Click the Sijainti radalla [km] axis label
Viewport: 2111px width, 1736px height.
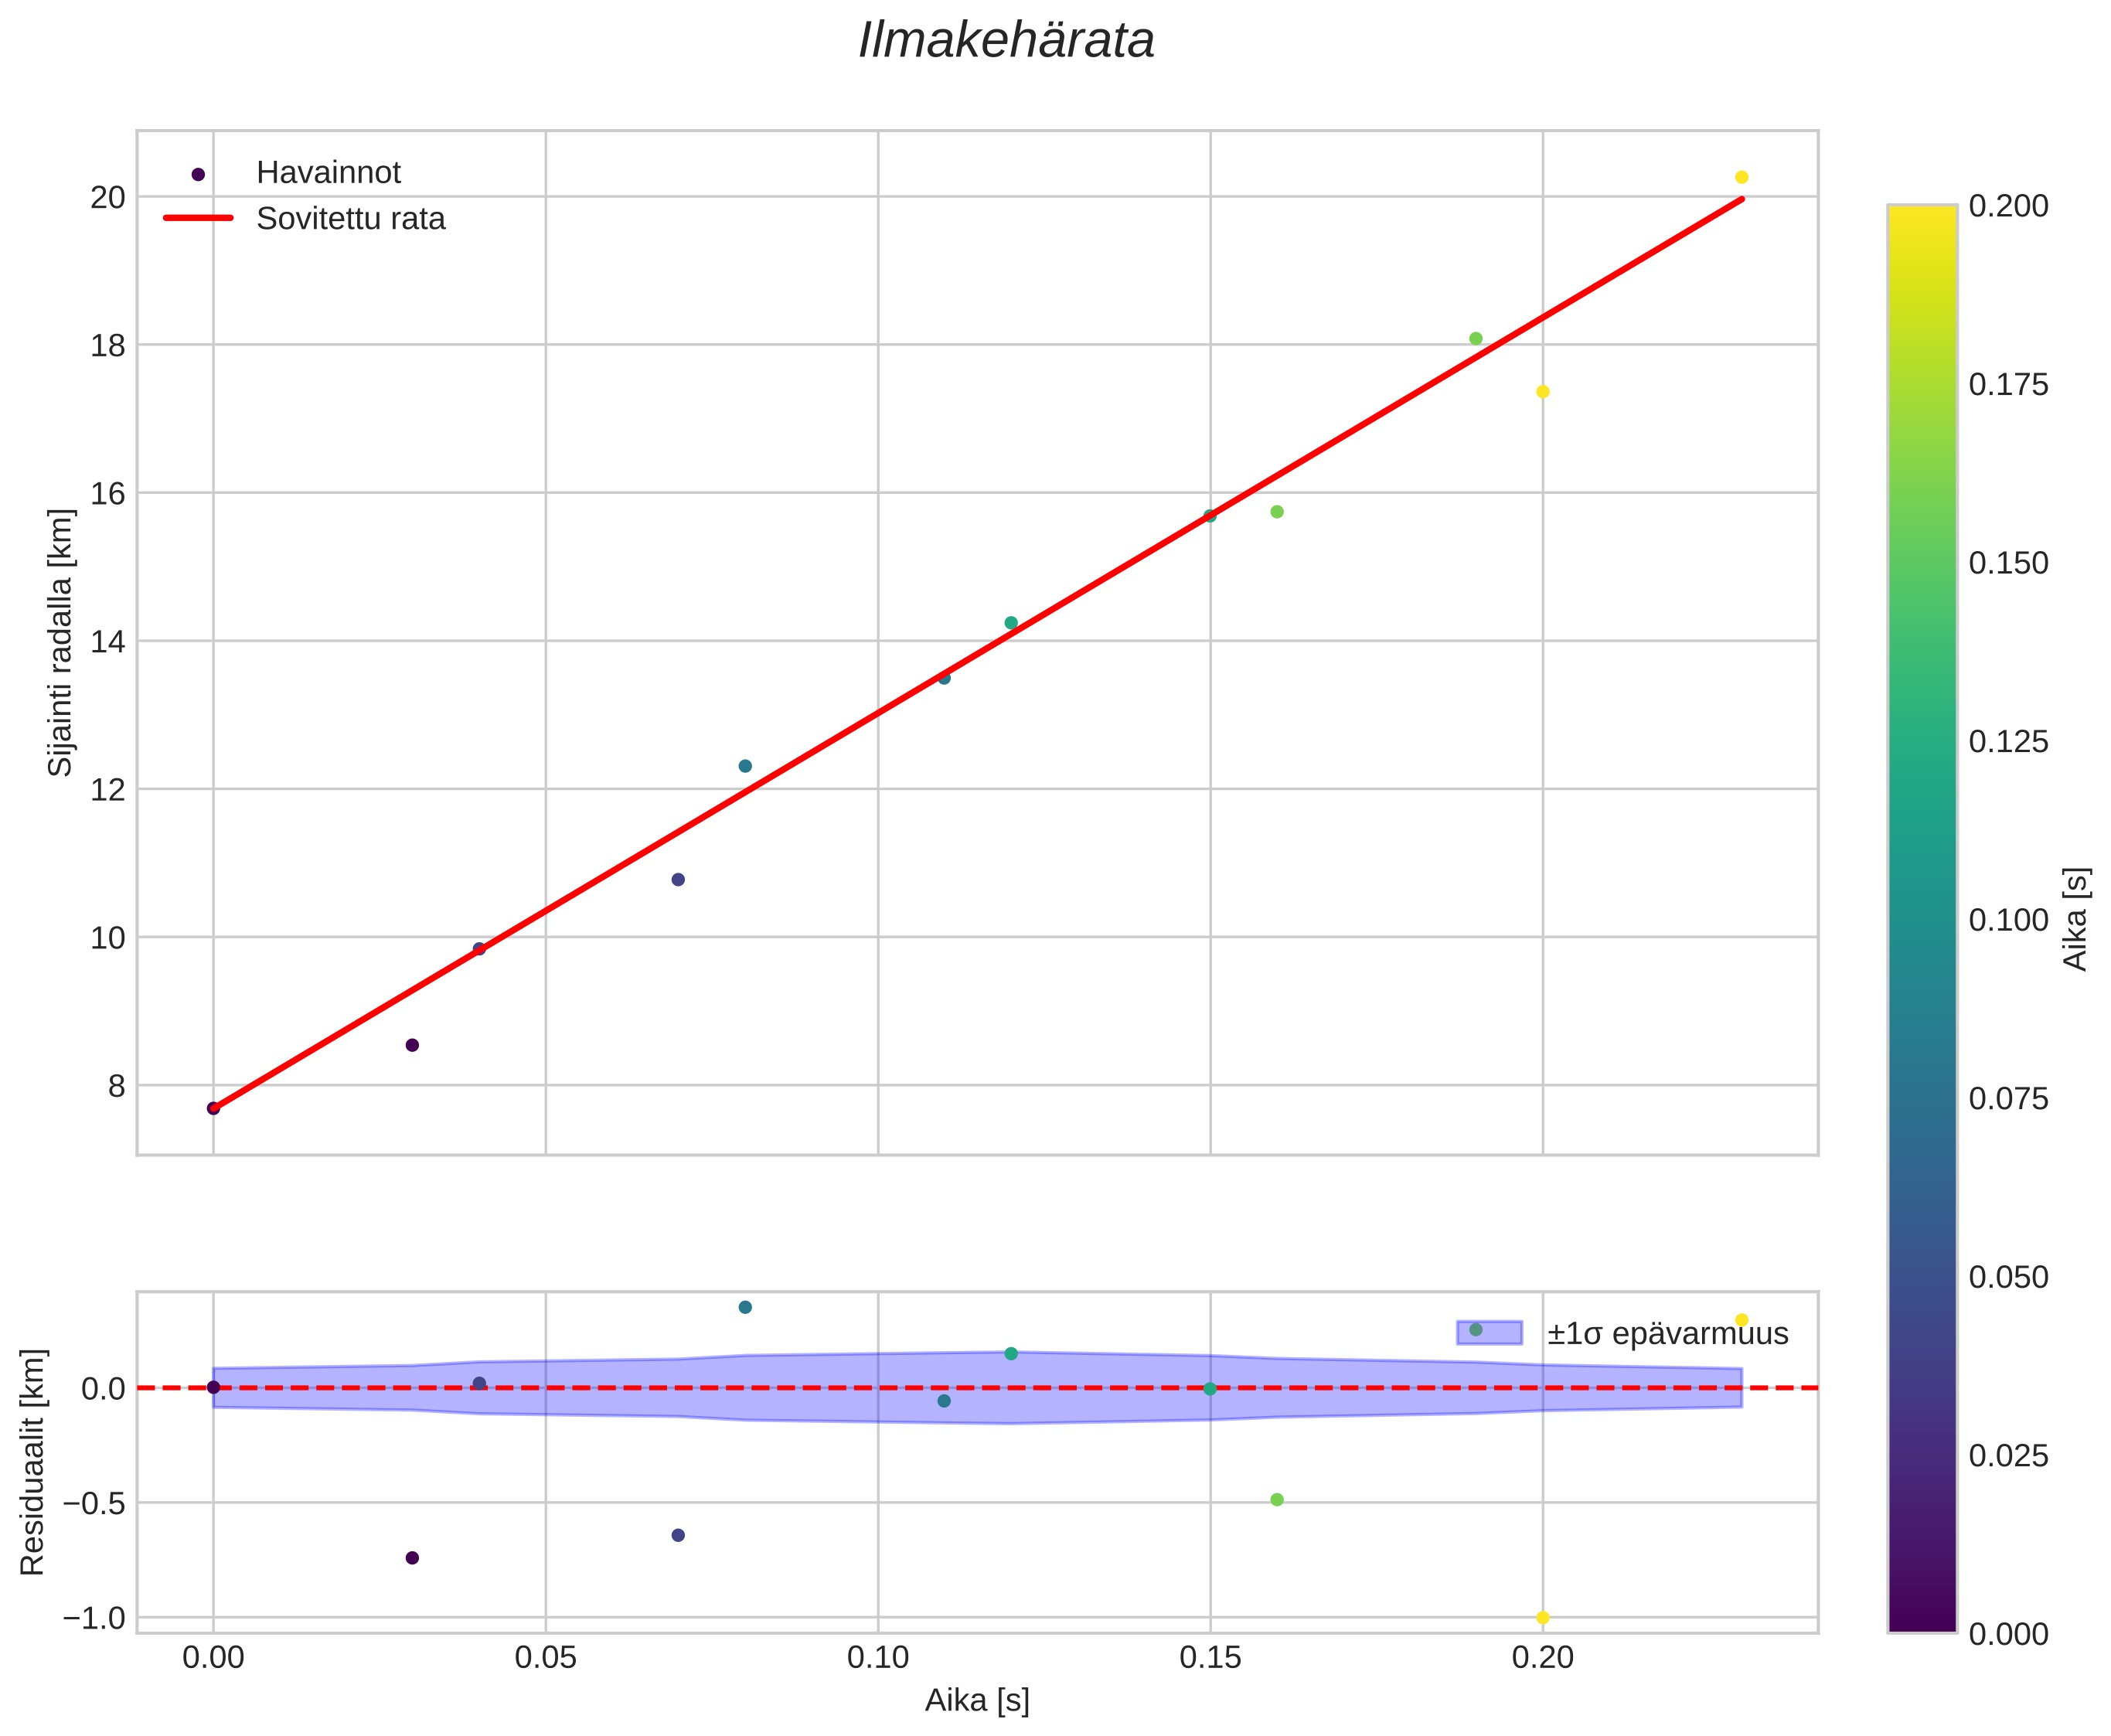[x=61, y=642]
